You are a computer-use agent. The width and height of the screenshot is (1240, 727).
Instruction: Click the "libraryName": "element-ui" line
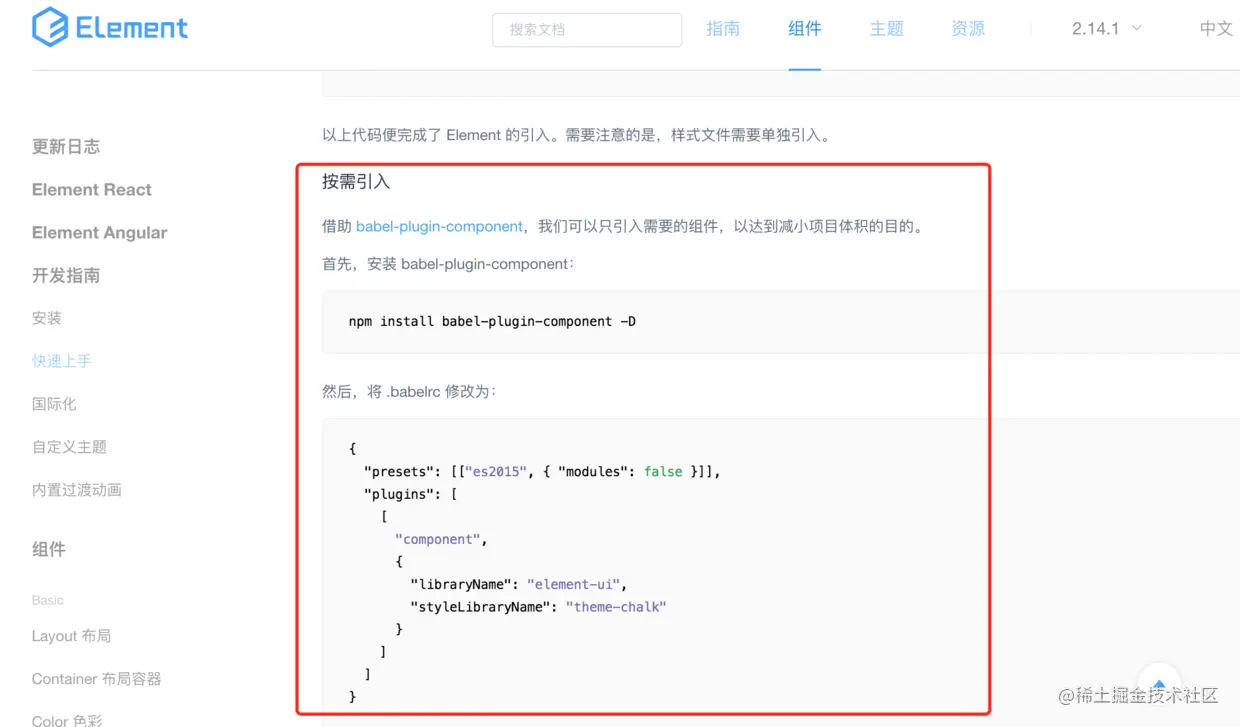(518, 584)
